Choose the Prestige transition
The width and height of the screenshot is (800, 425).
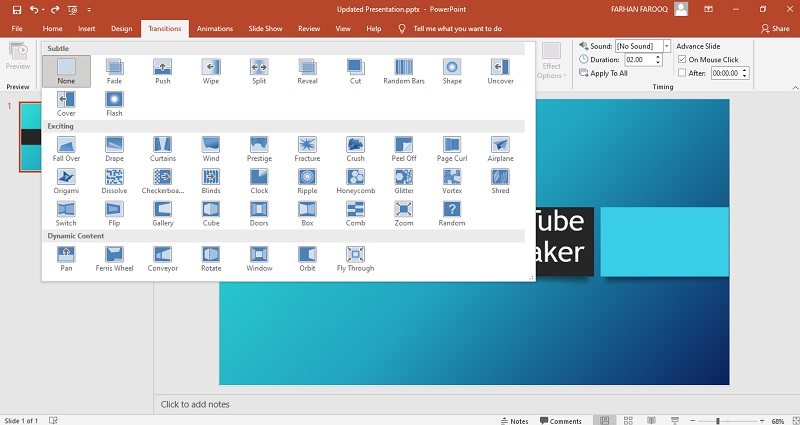pyautogui.click(x=259, y=149)
